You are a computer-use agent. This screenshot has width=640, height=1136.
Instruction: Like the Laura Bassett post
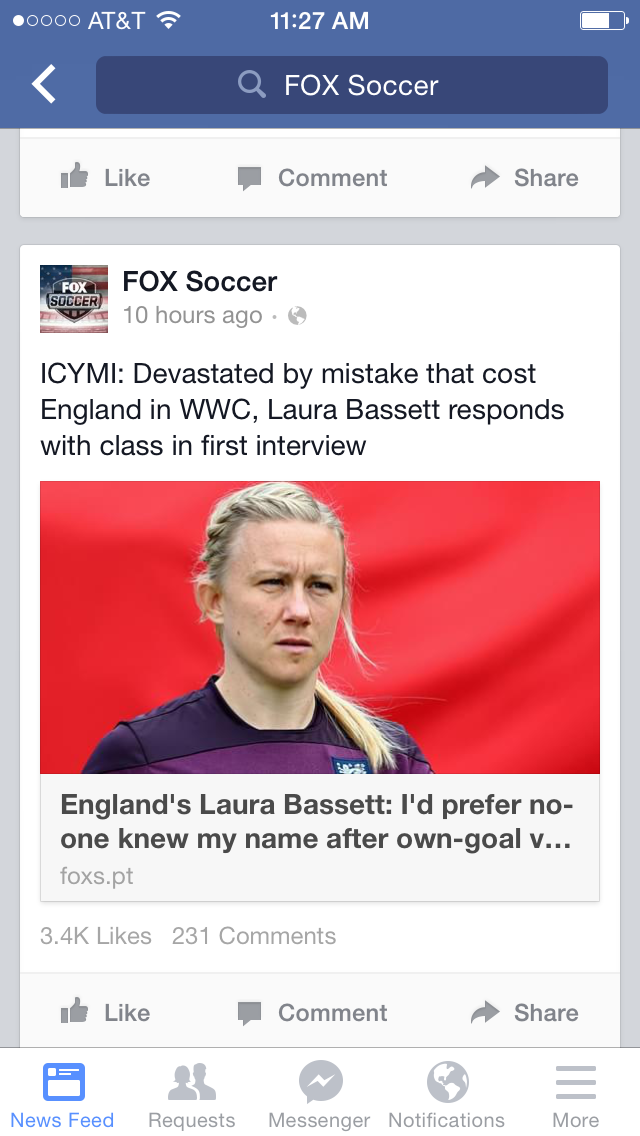[x=106, y=1011]
